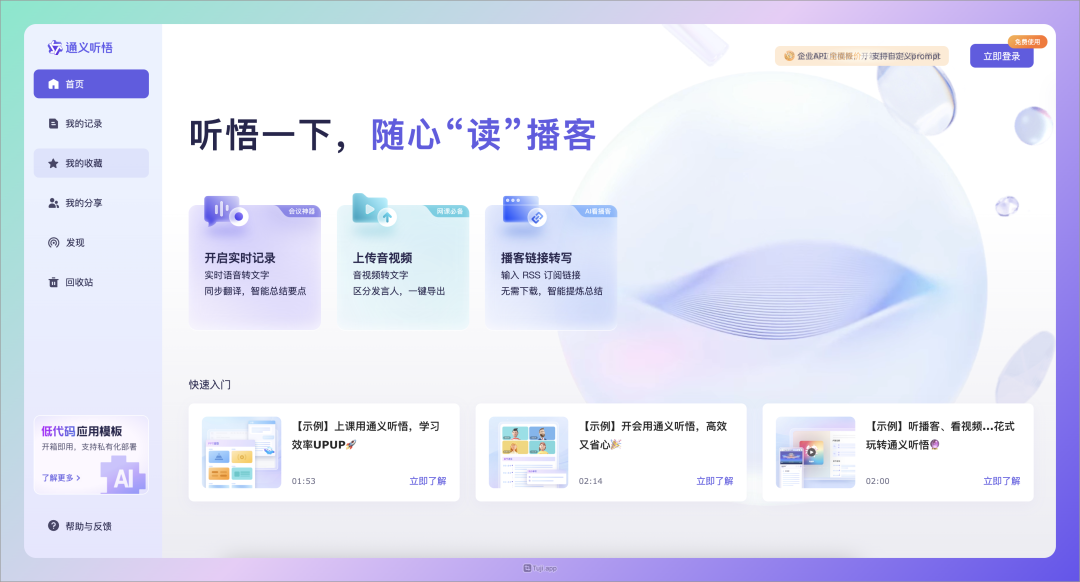The image size is (1080, 582).
Task: Open thumbnail of 听播客、看视频 example
Action: 816,453
